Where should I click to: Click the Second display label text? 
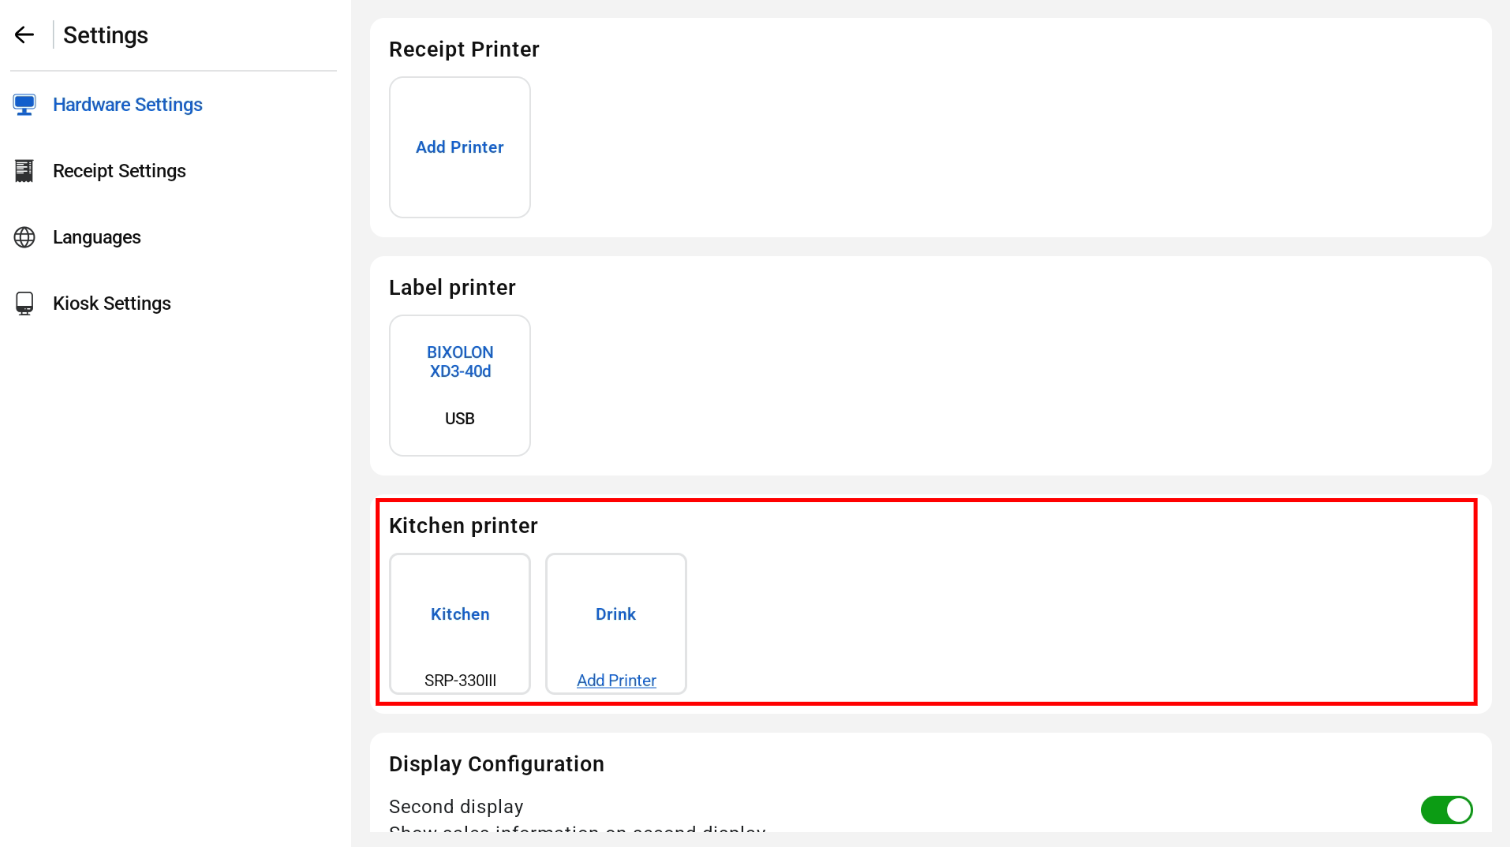click(456, 807)
